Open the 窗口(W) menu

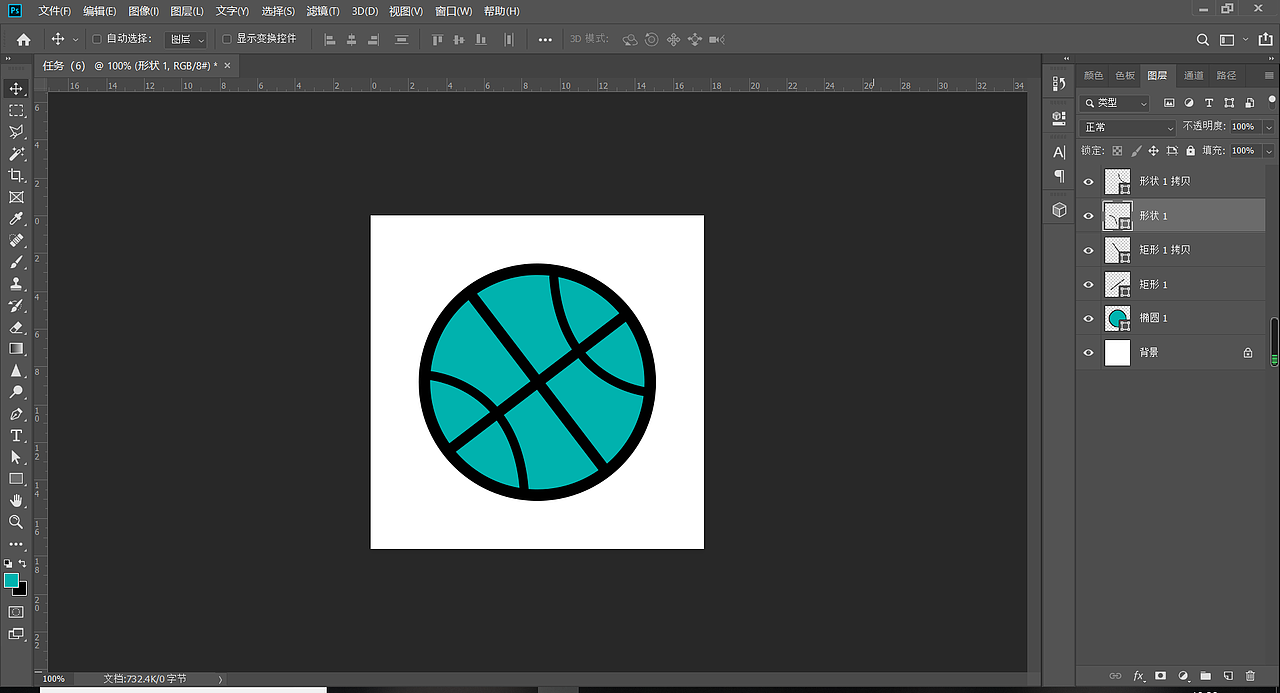[453, 11]
